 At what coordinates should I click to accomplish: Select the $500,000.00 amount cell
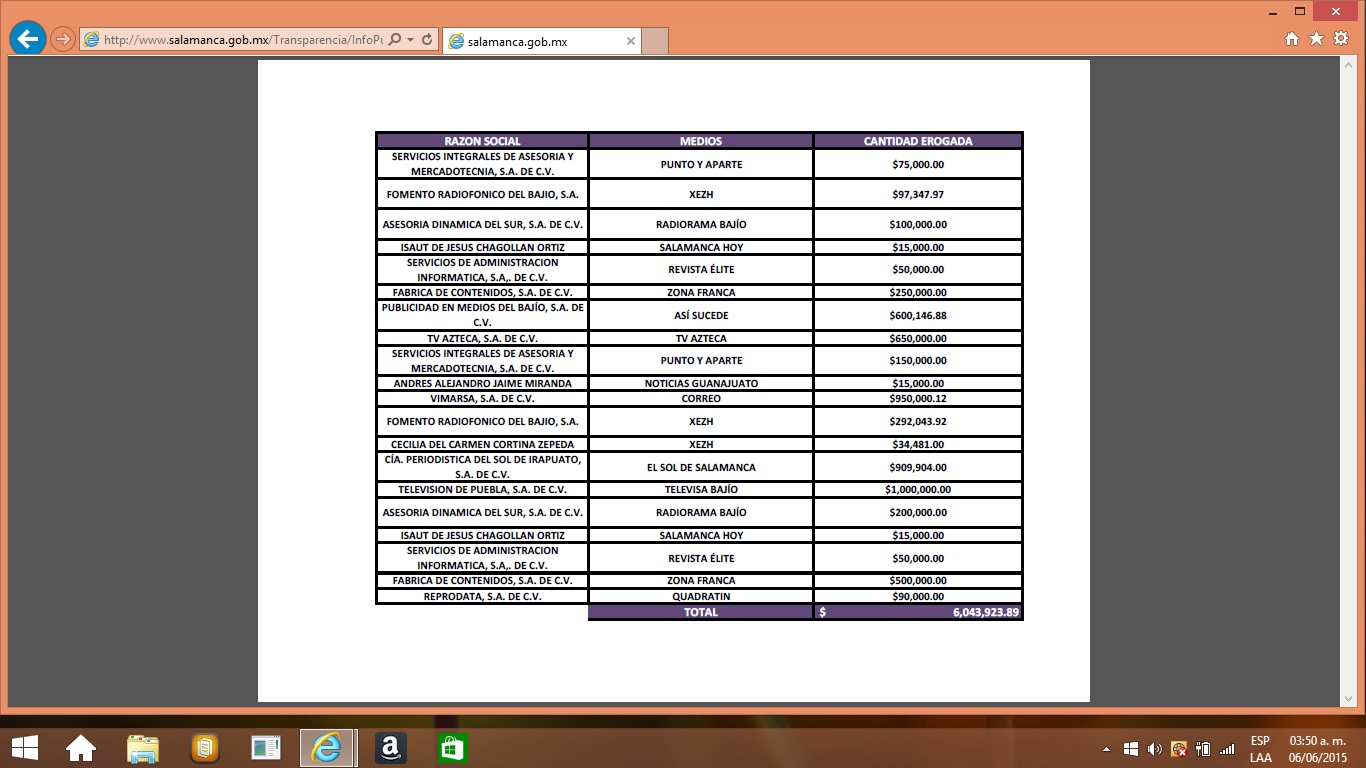coord(918,580)
